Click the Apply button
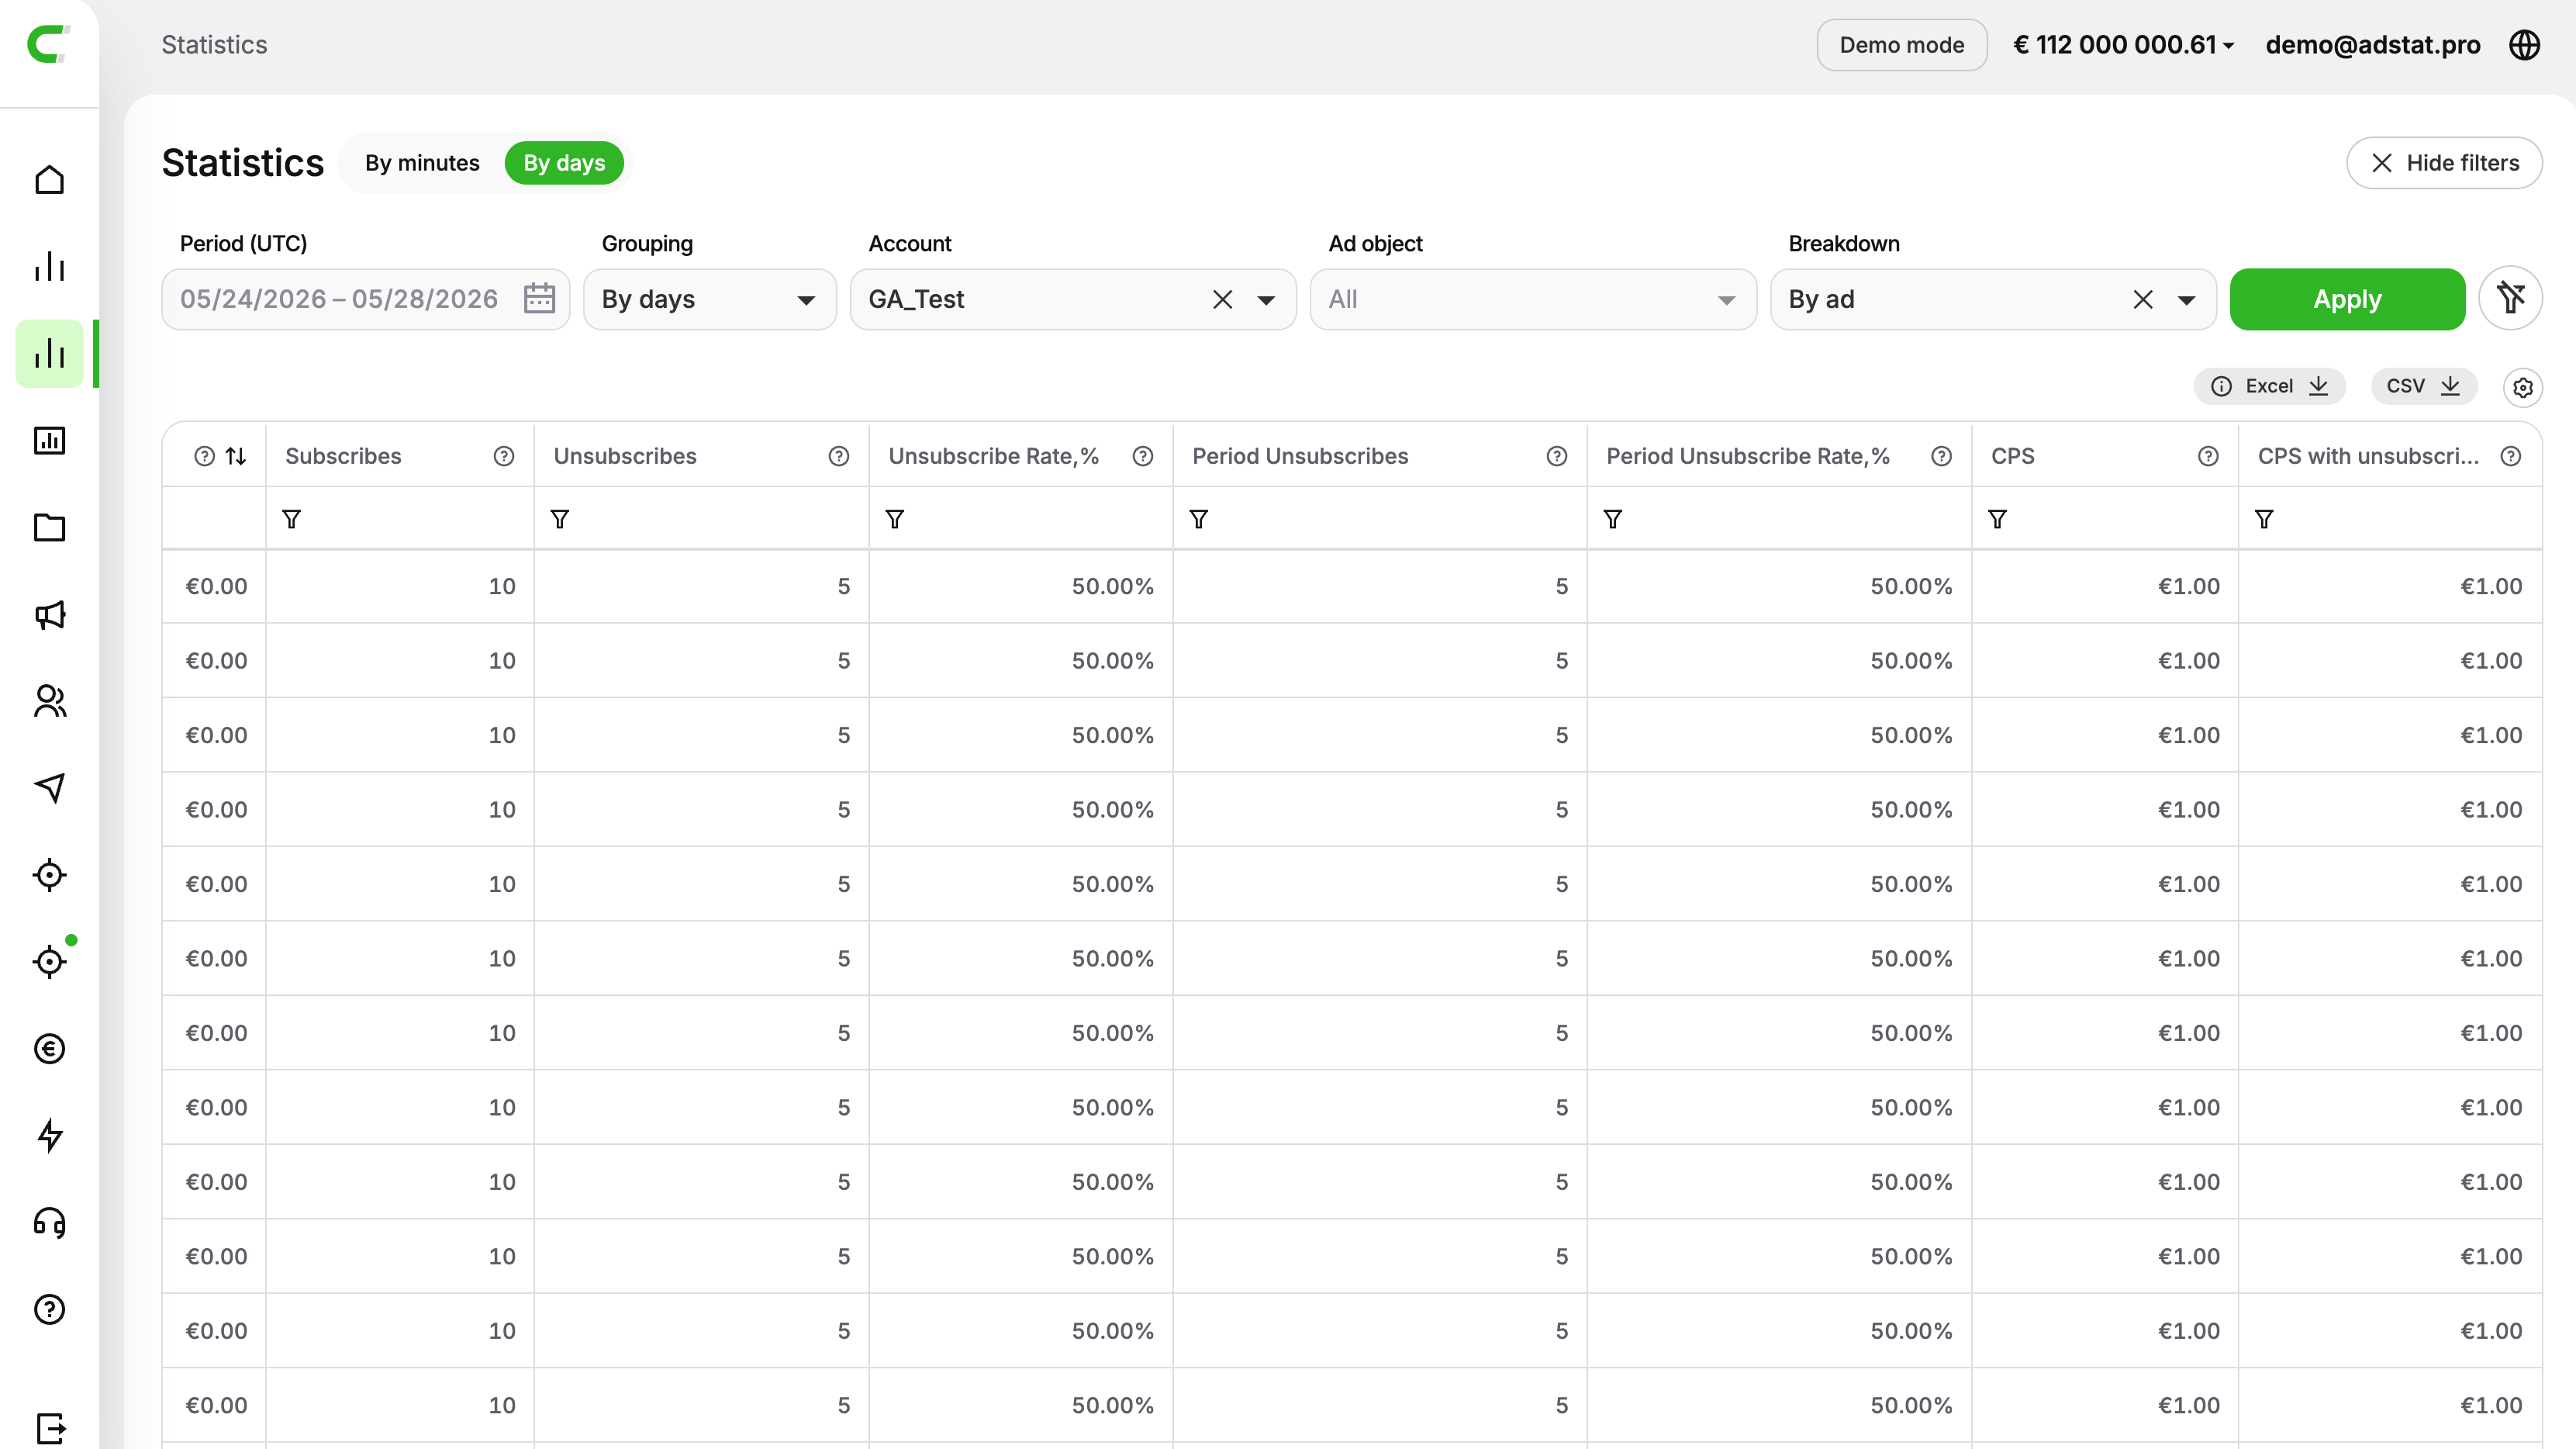Screen dimensions: 2576x1449 pyautogui.click(x=2347, y=299)
